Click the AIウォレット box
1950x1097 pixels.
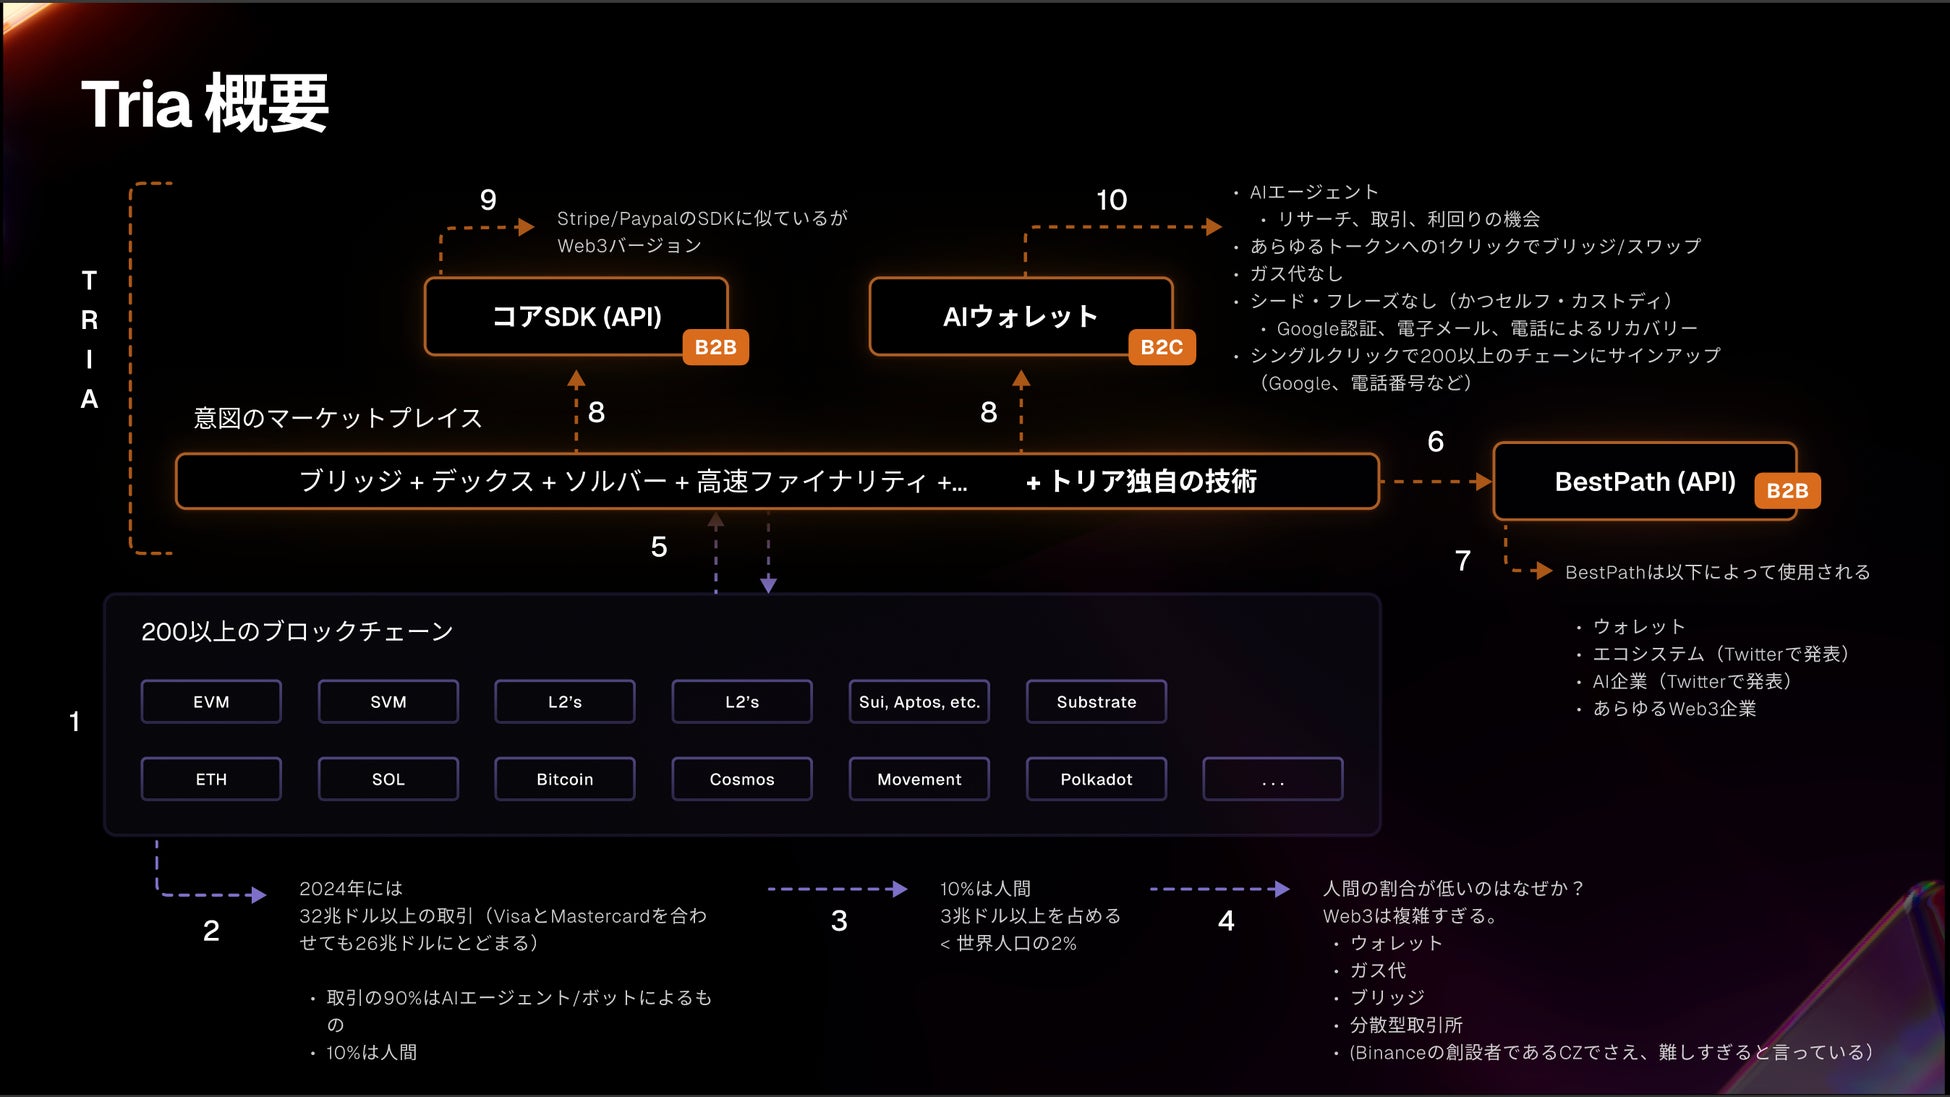point(1019,317)
